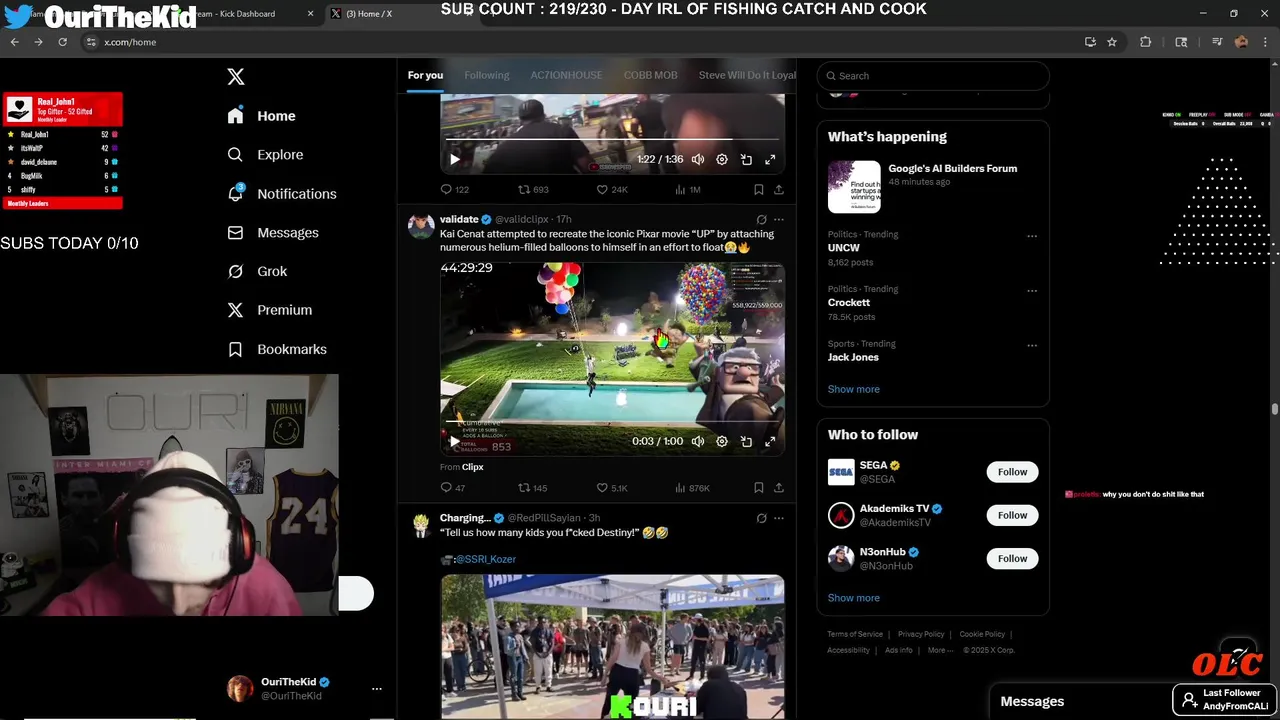Open Explore from the sidebar
The image size is (1280, 720).
[265, 155]
